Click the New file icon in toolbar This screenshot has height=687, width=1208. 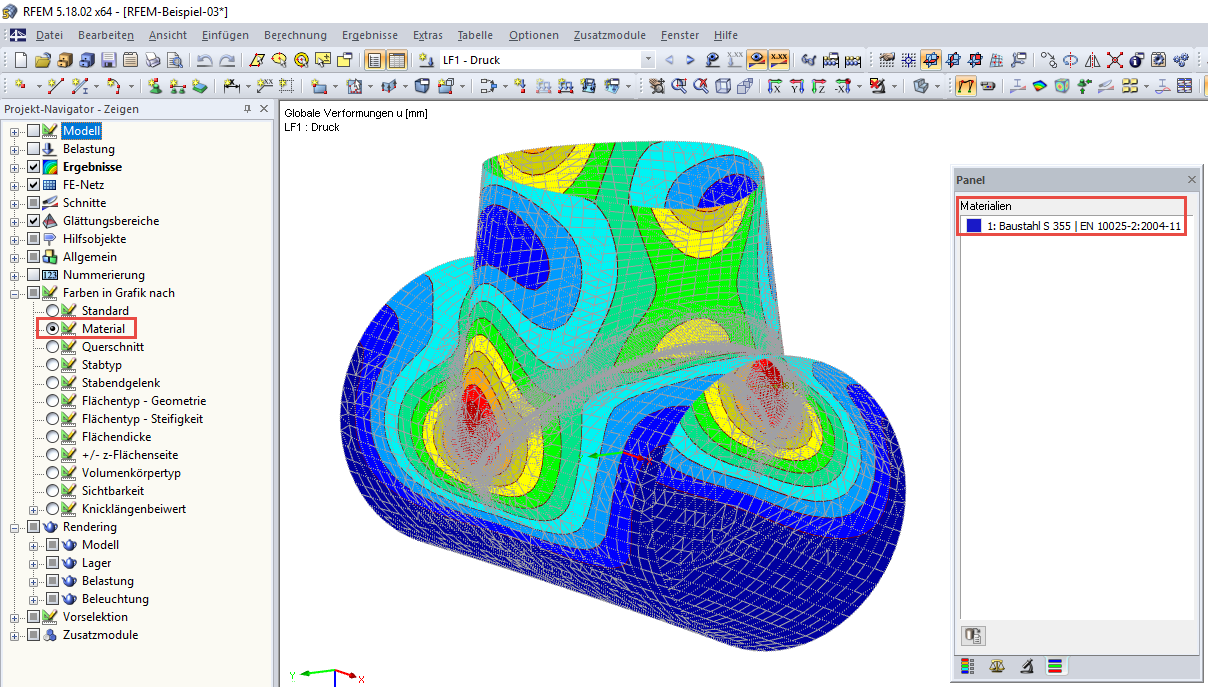(20, 60)
